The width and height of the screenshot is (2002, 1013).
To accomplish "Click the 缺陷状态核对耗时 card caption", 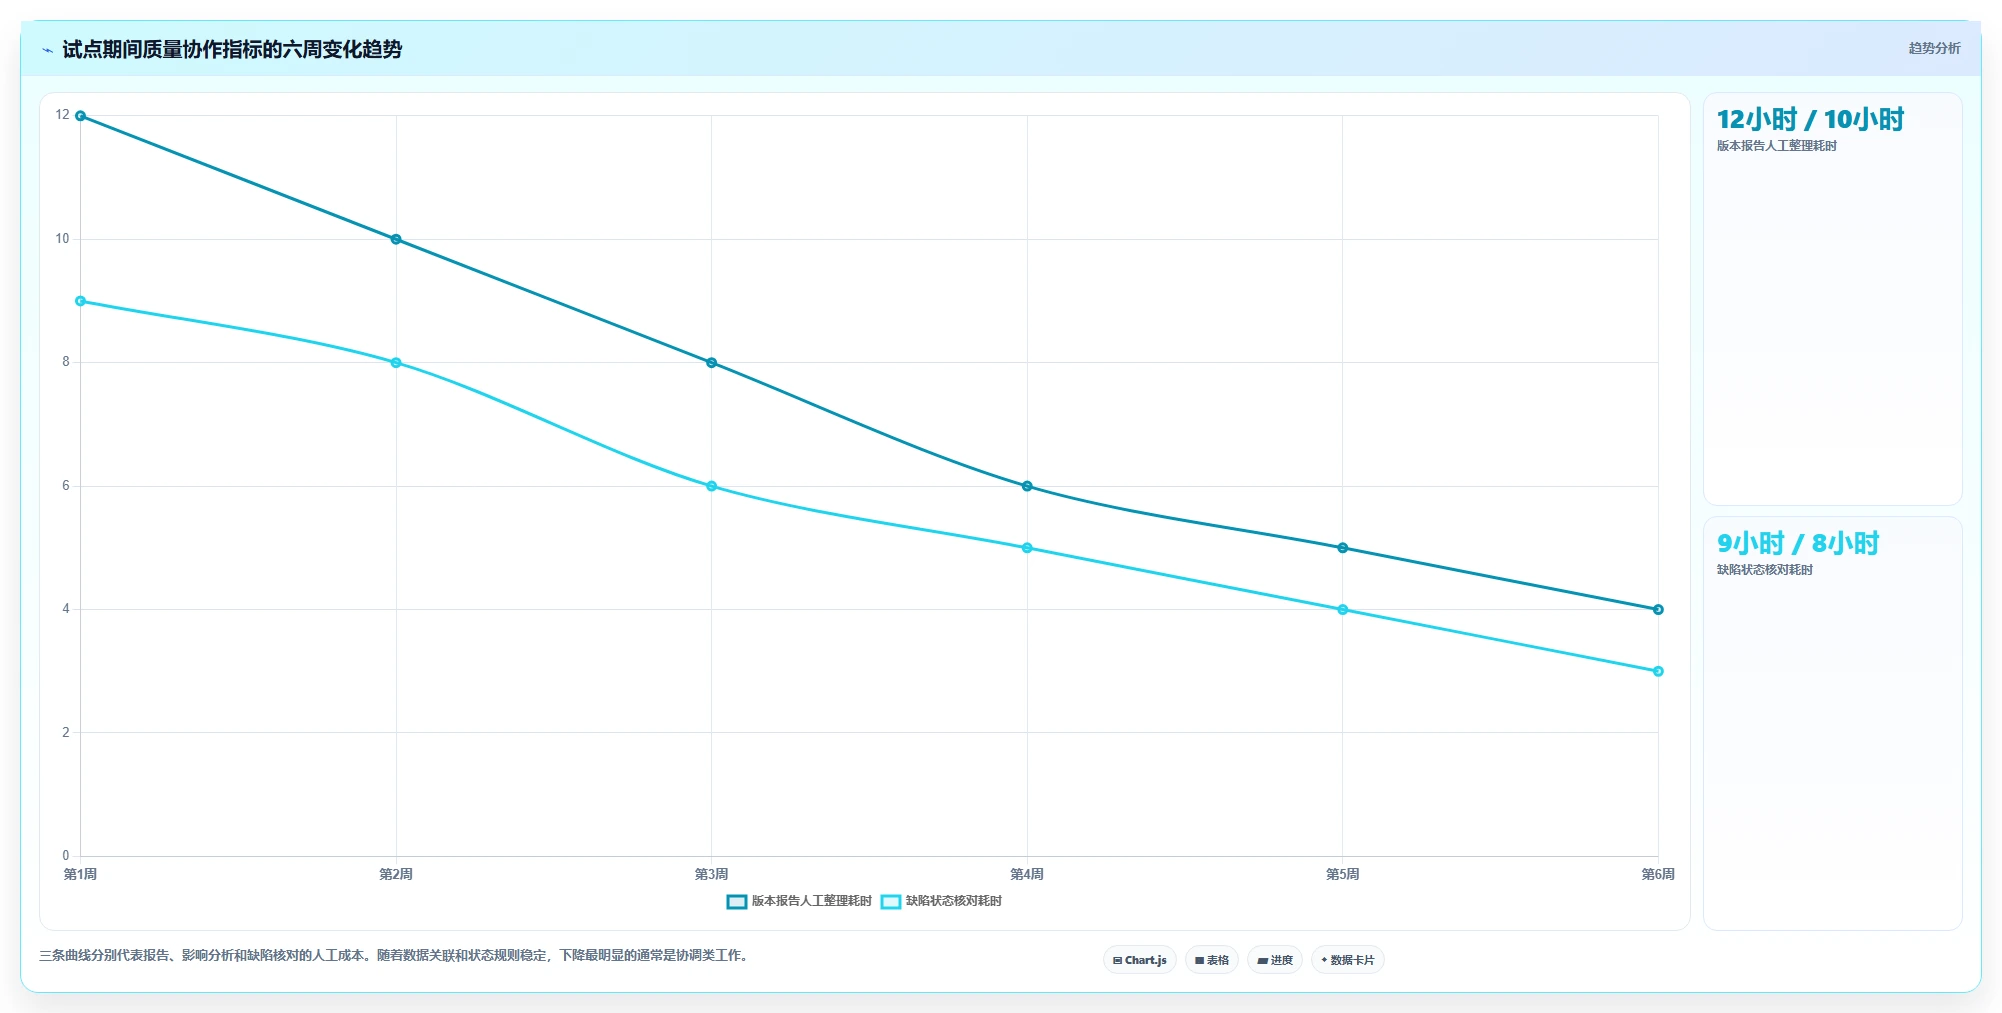I will tap(1764, 570).
